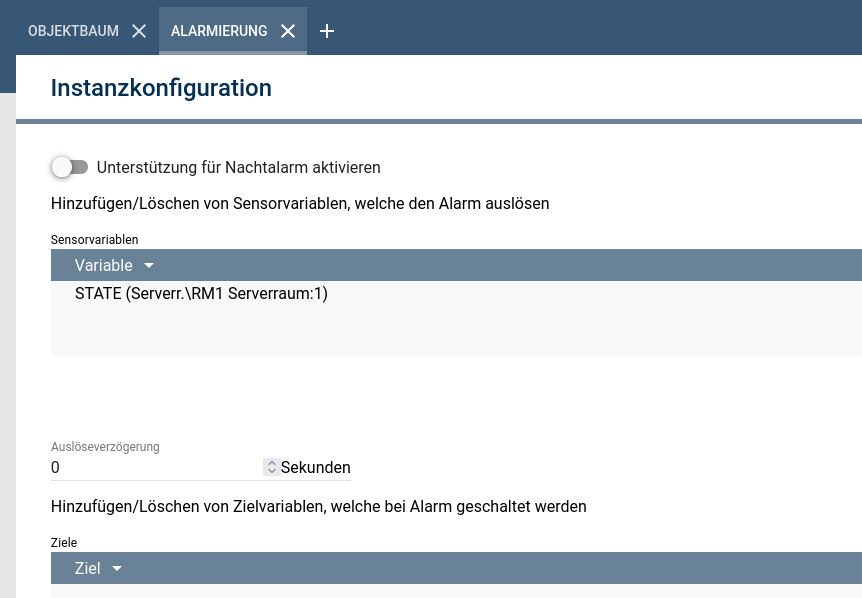Close the ALARMIERUNG tab

[288, 31]
